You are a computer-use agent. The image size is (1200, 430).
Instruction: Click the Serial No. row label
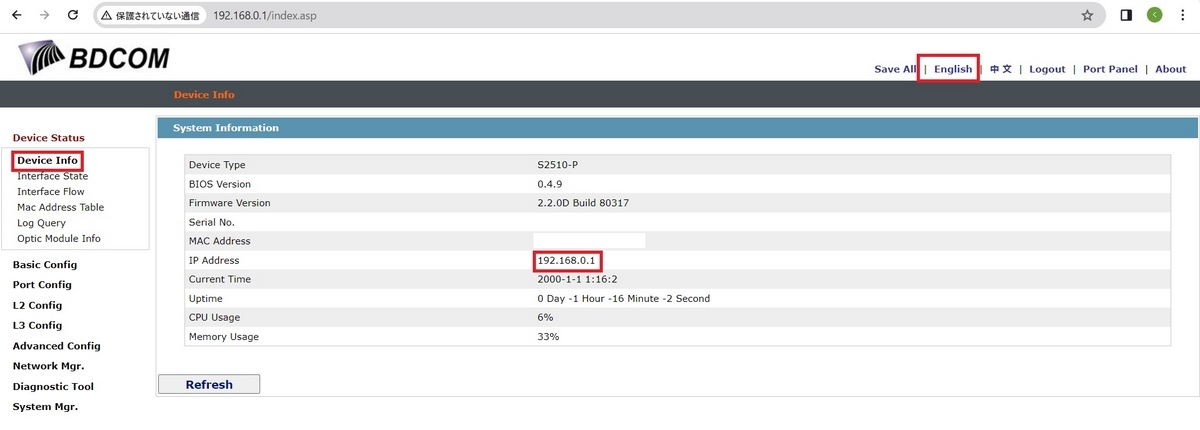pos(212,222)
